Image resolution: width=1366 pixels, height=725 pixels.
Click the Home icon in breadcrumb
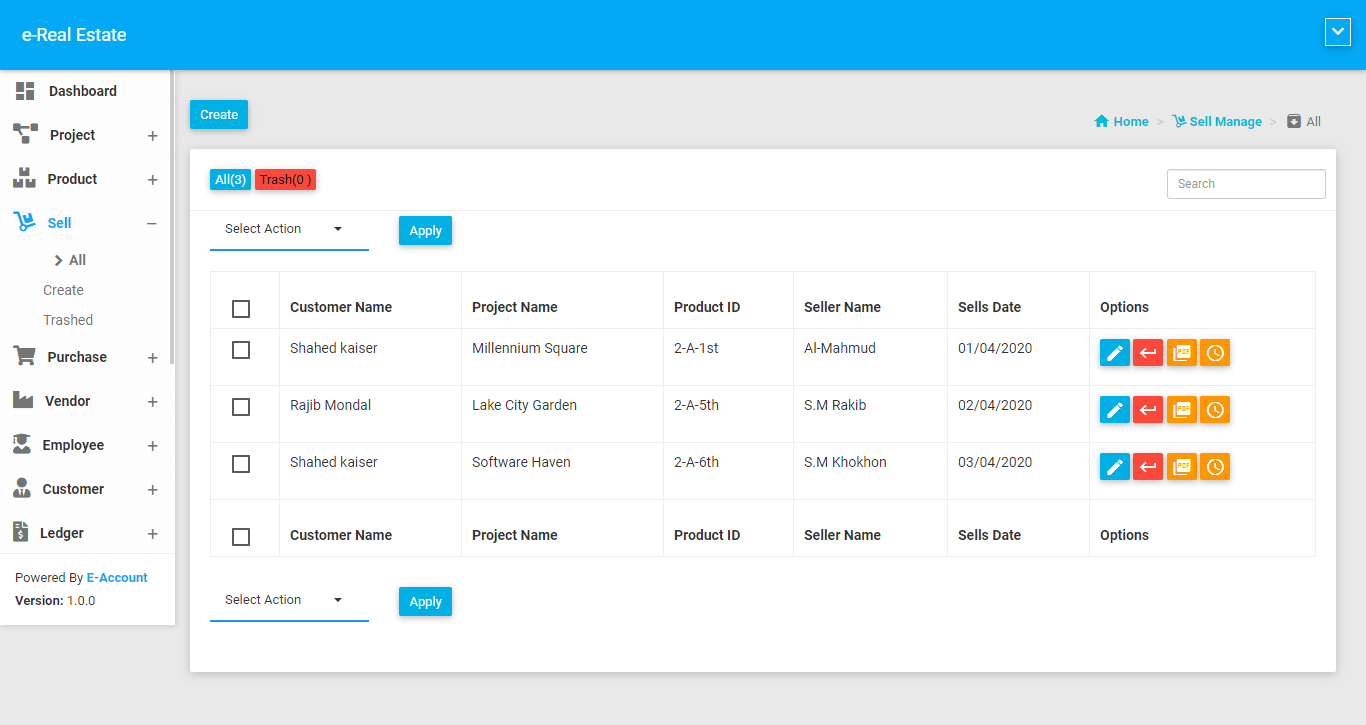tap(1102, 122)
